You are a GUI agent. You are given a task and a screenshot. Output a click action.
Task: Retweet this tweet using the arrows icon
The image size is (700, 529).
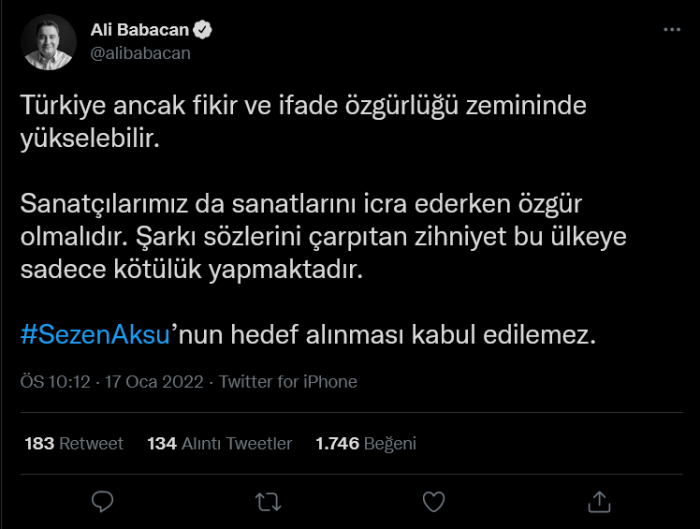(x=268, y=500)
